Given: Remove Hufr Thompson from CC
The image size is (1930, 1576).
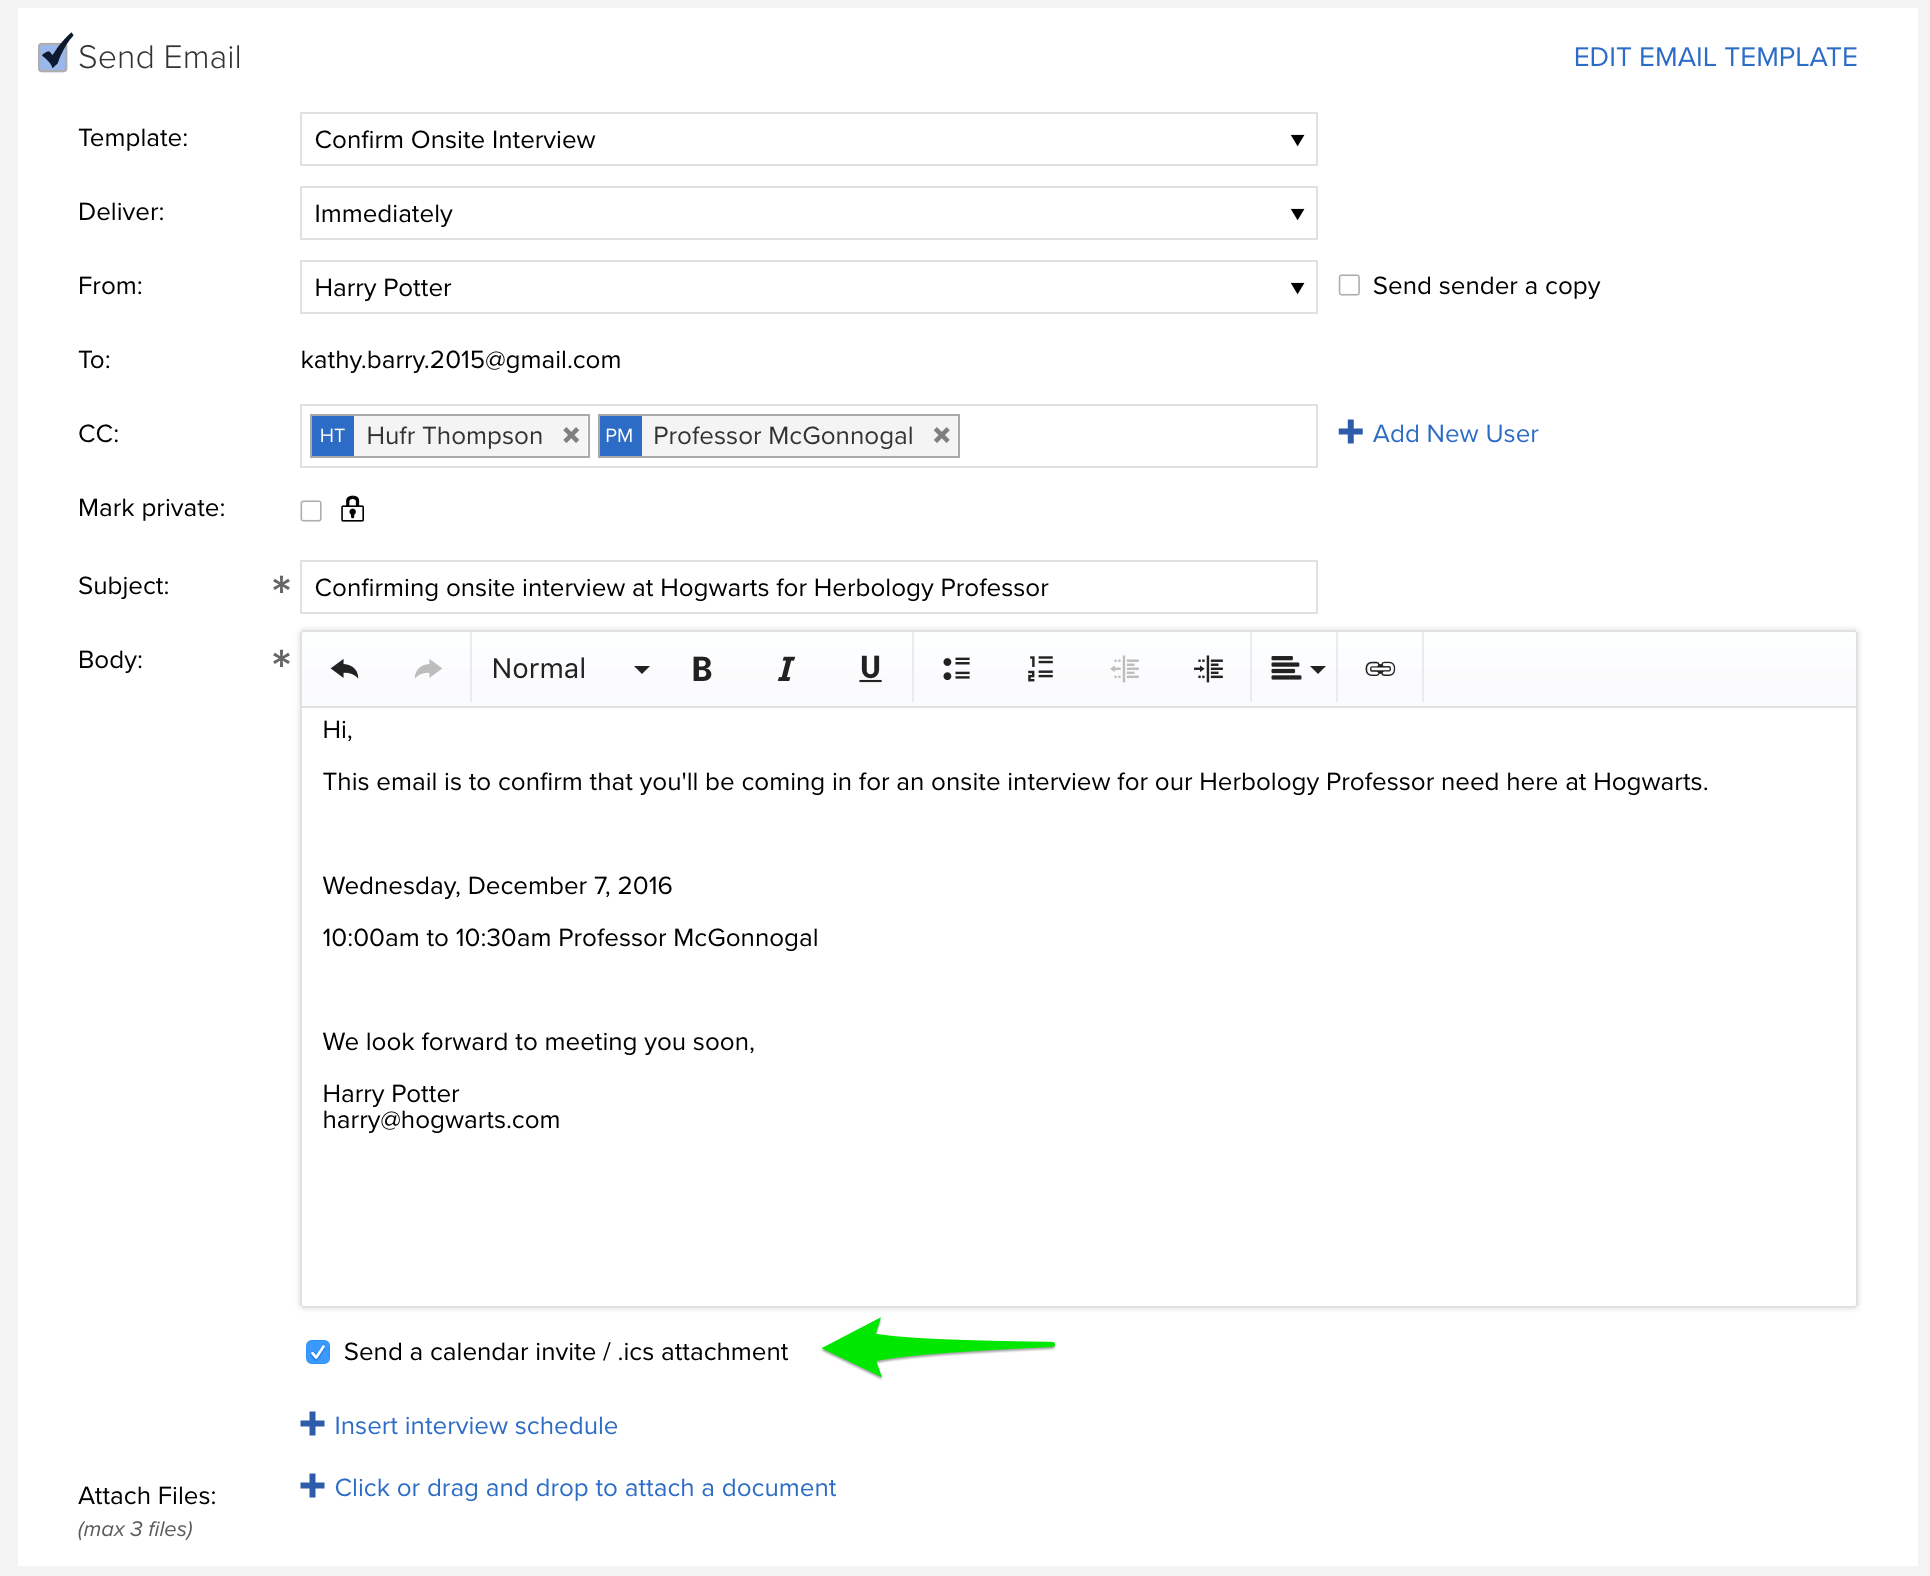Looking at the screenshot, I should coord(571,436).
